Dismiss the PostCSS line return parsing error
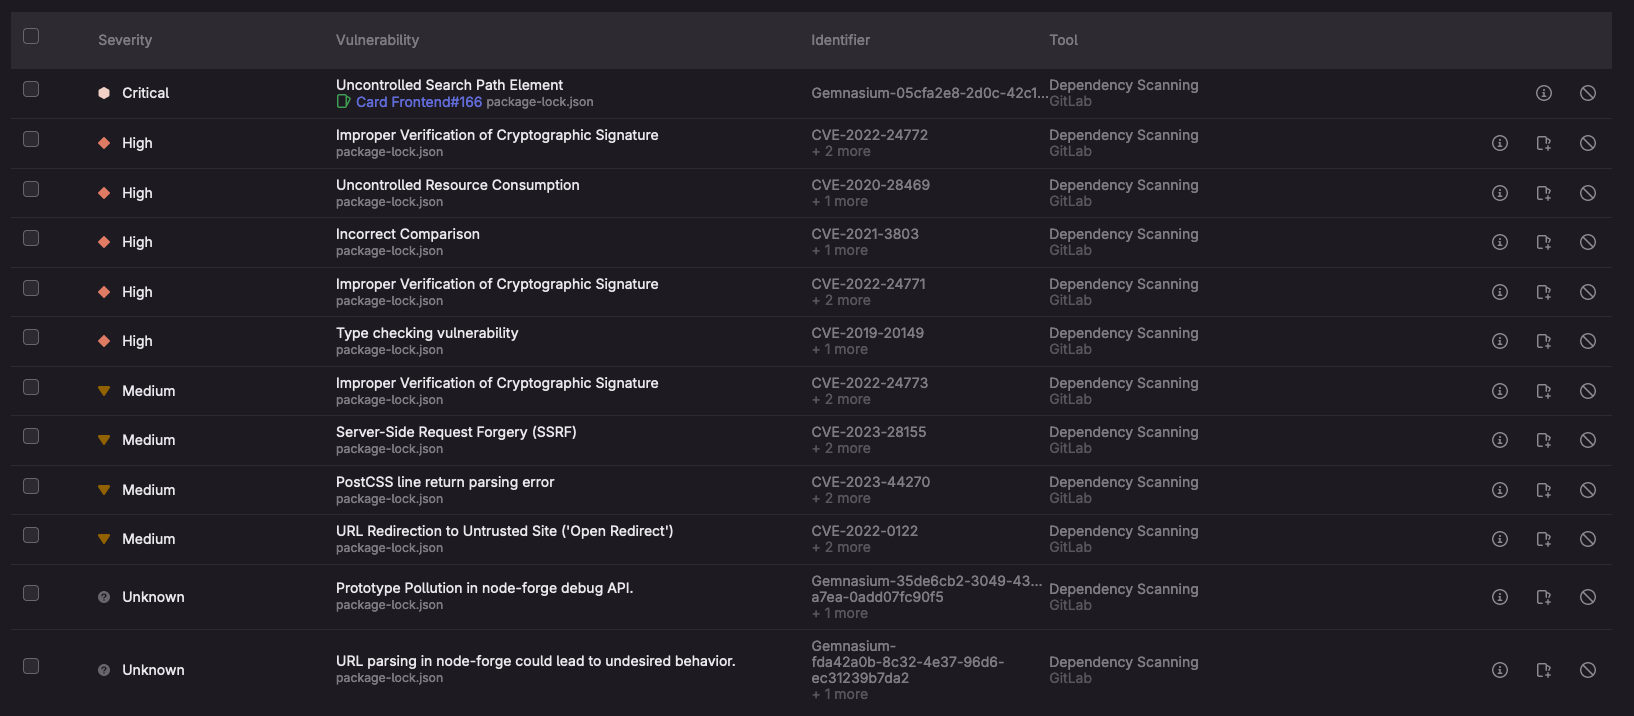1634x716 pixels. pyautogui.click(x=1587, y=490)
